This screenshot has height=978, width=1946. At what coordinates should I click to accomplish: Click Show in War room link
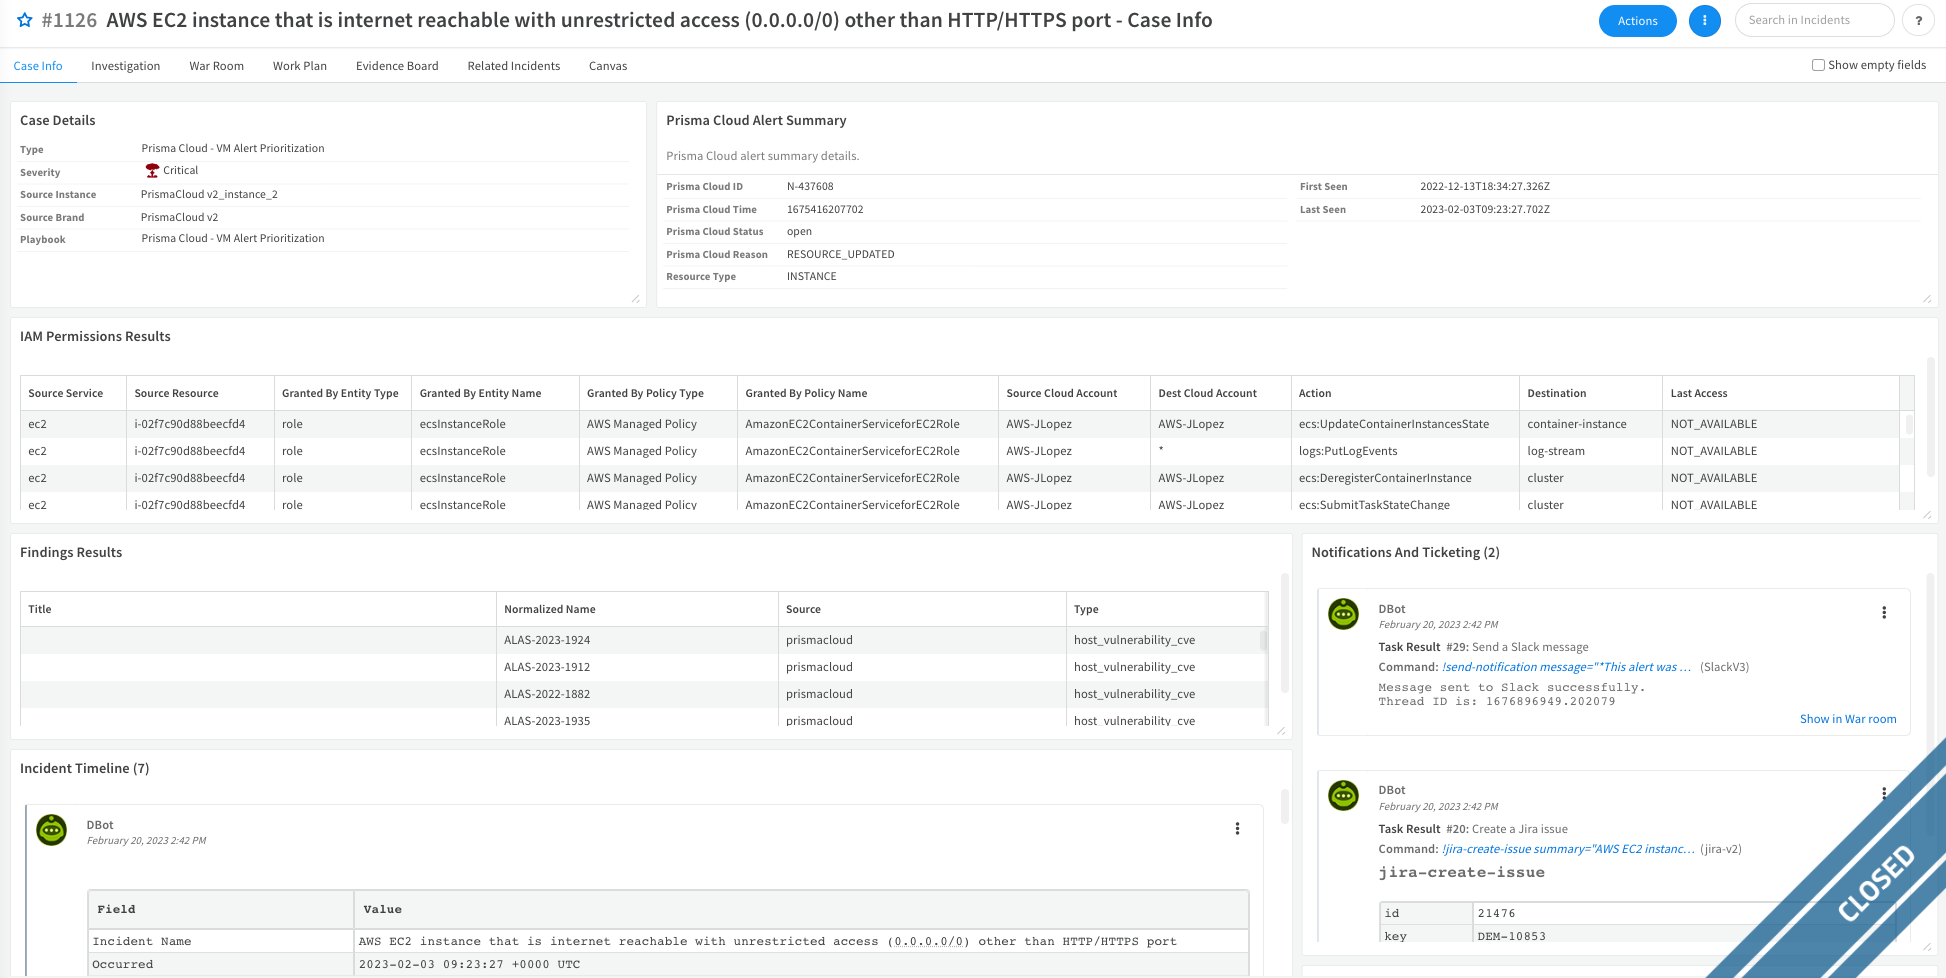pyautogui.click(x=1847, y=719)
